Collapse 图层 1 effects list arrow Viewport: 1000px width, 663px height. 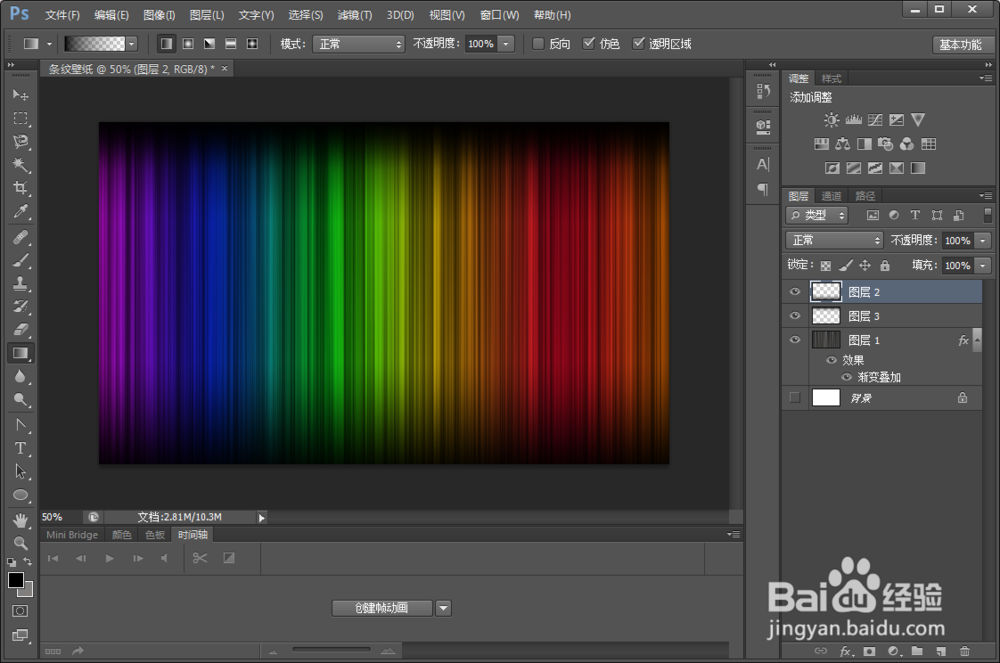tap(976, 340)
